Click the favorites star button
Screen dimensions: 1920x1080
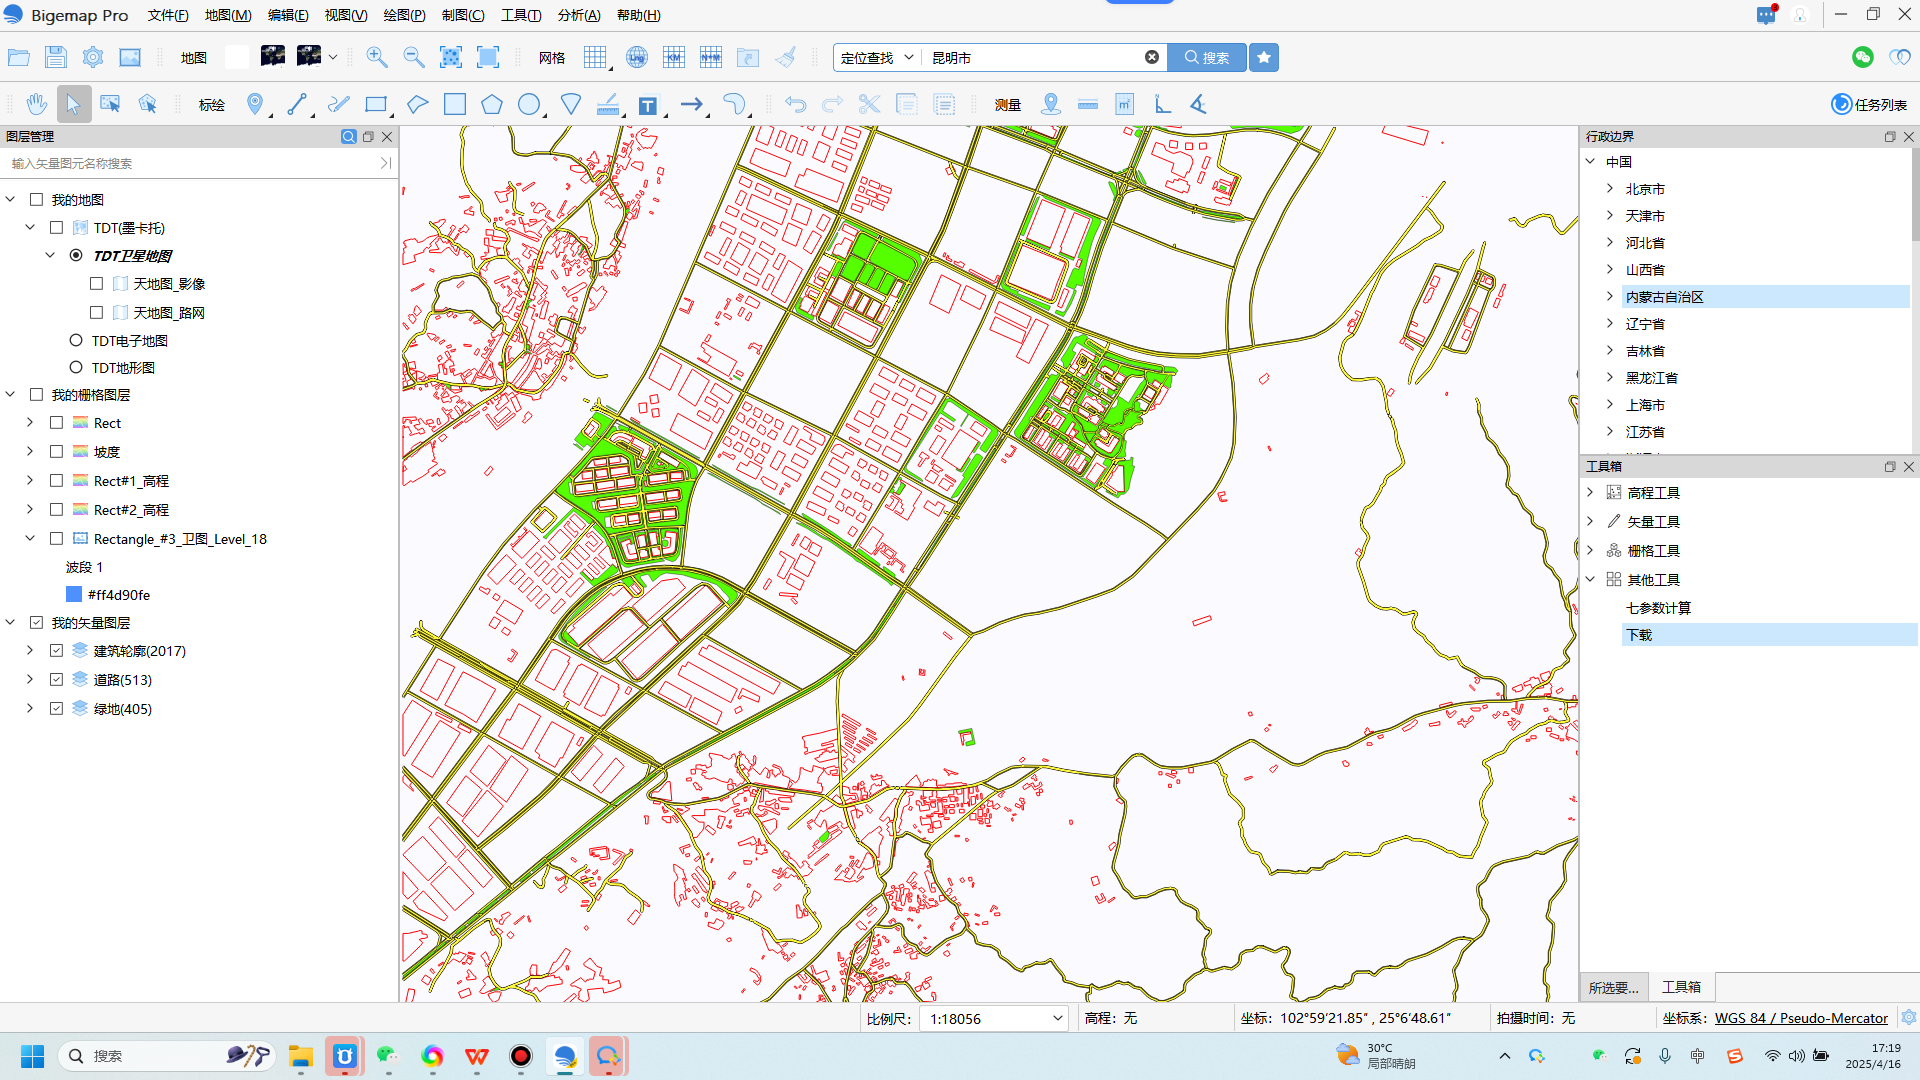[x=1264, y=57]
